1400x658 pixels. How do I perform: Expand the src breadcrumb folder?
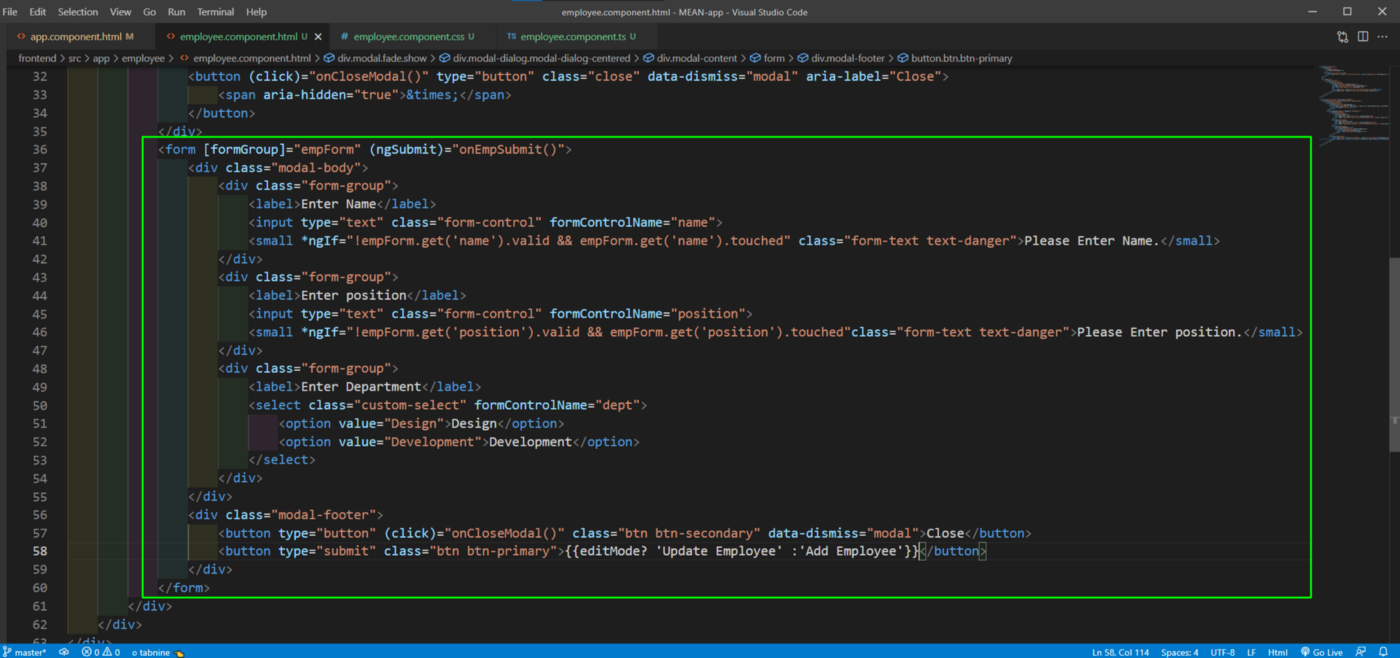pos(75,58)
